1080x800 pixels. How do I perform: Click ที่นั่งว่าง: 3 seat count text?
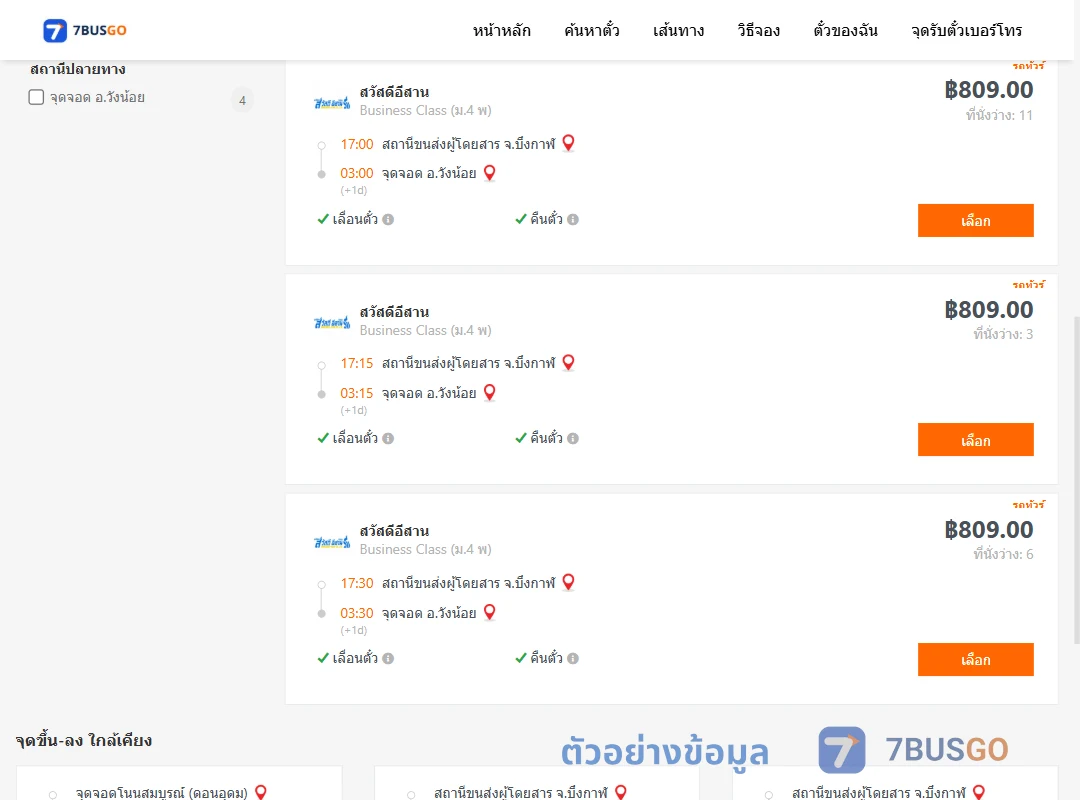pyautogui.click(x=1003, y=334)
